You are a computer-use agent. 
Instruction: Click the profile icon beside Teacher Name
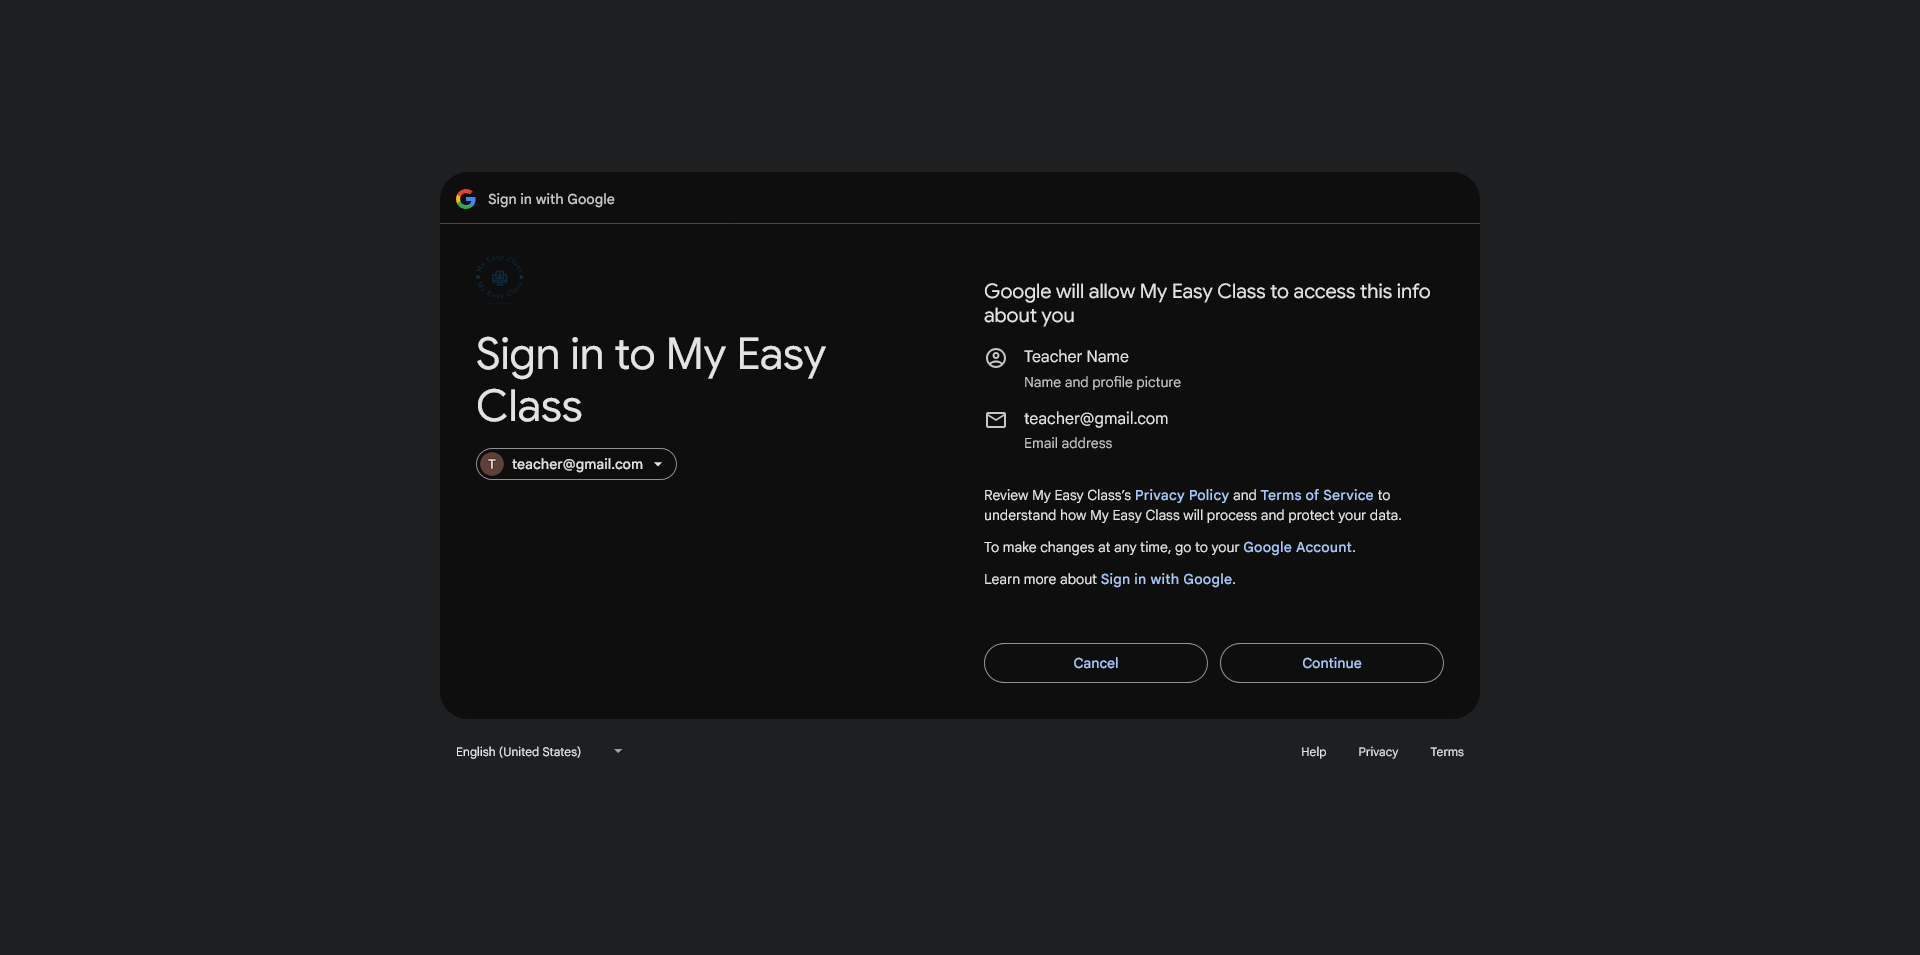pos(996,358)
